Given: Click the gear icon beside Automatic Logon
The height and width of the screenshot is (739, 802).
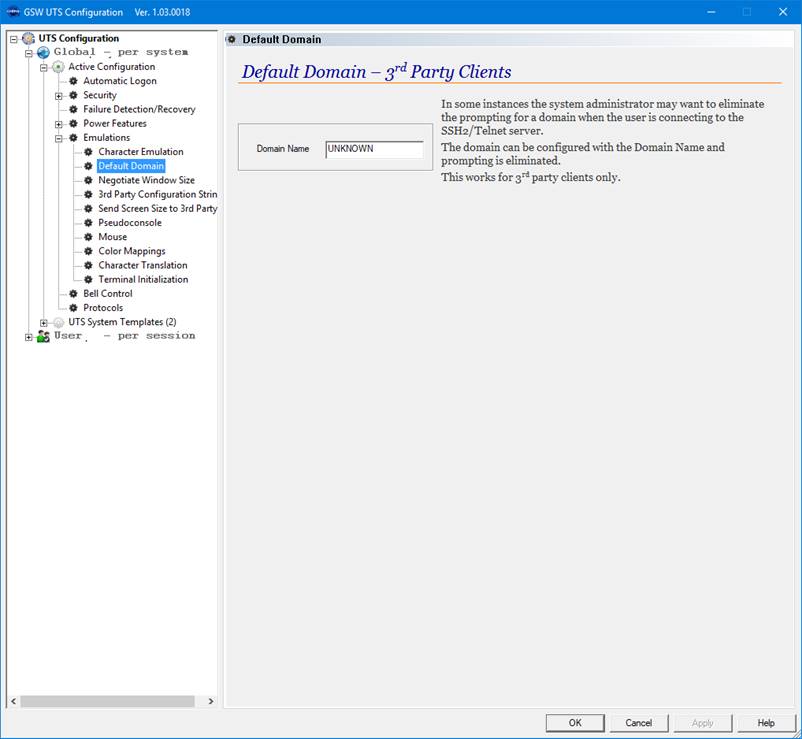Looking at the screenshot, I should tap(73, 81).
